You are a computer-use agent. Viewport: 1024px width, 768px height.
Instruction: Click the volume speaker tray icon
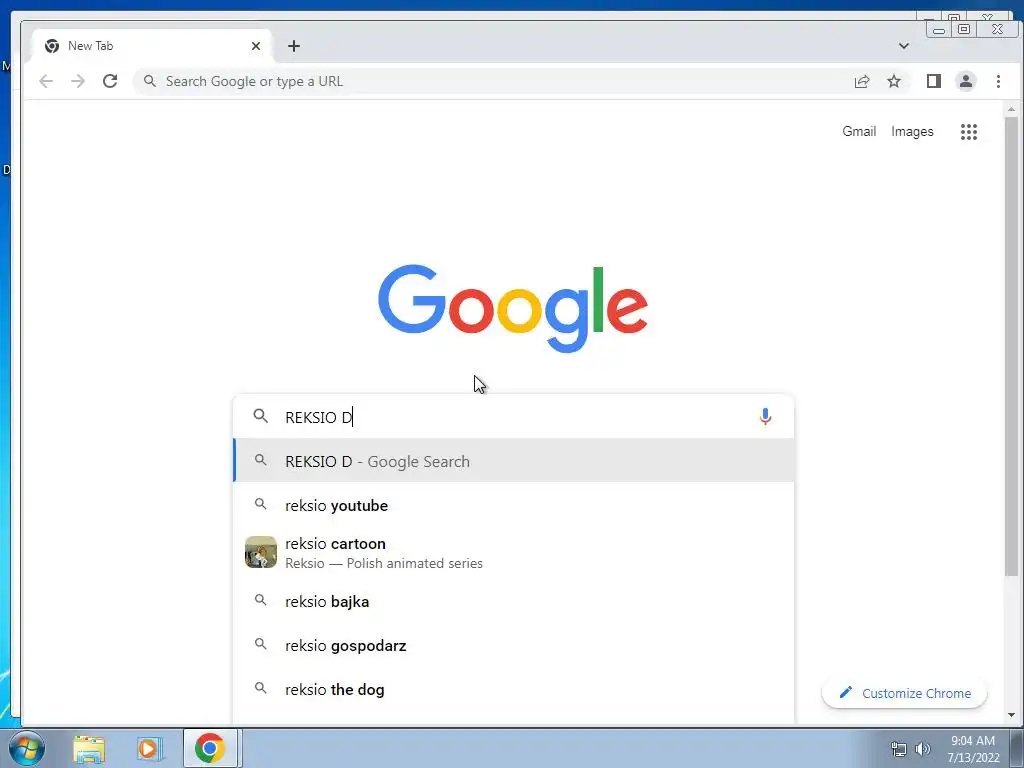(923, 749)
